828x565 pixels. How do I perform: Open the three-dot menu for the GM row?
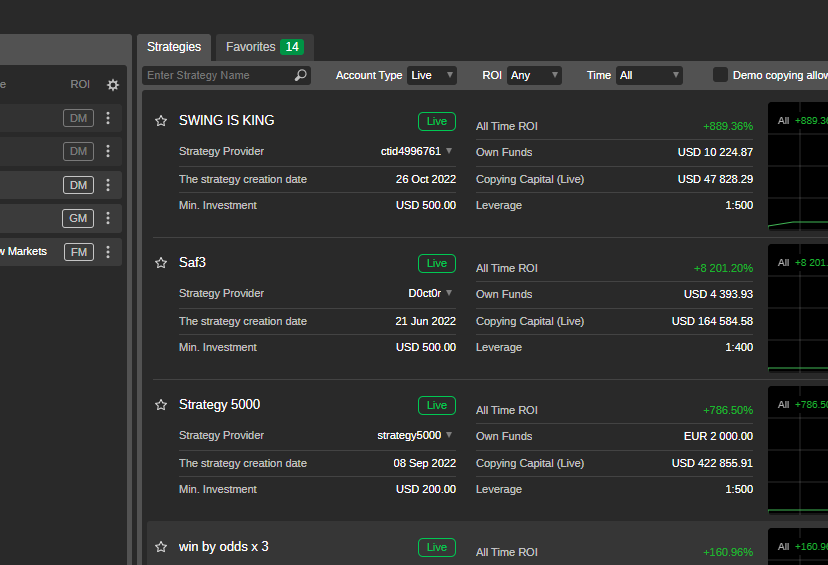(x=108, y=218)
